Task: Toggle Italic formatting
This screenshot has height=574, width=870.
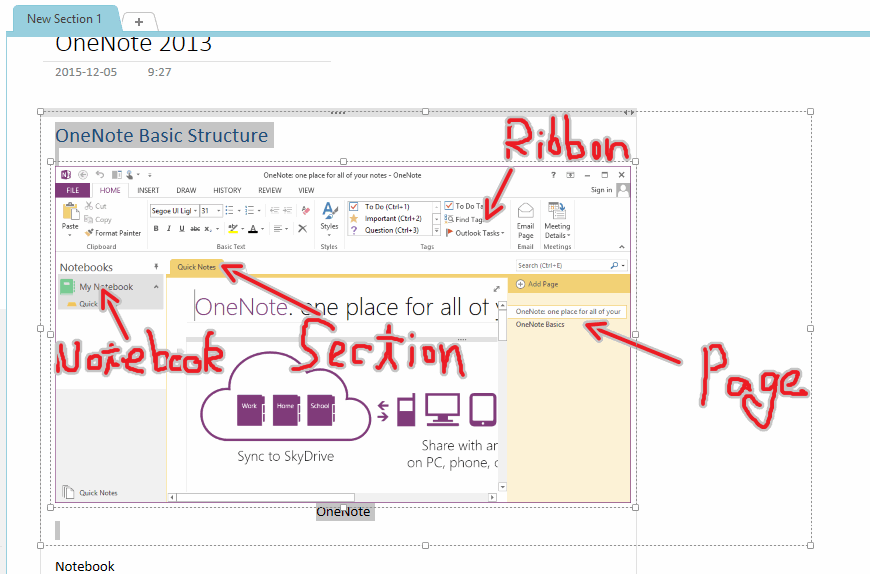Action: click(169, 228)
